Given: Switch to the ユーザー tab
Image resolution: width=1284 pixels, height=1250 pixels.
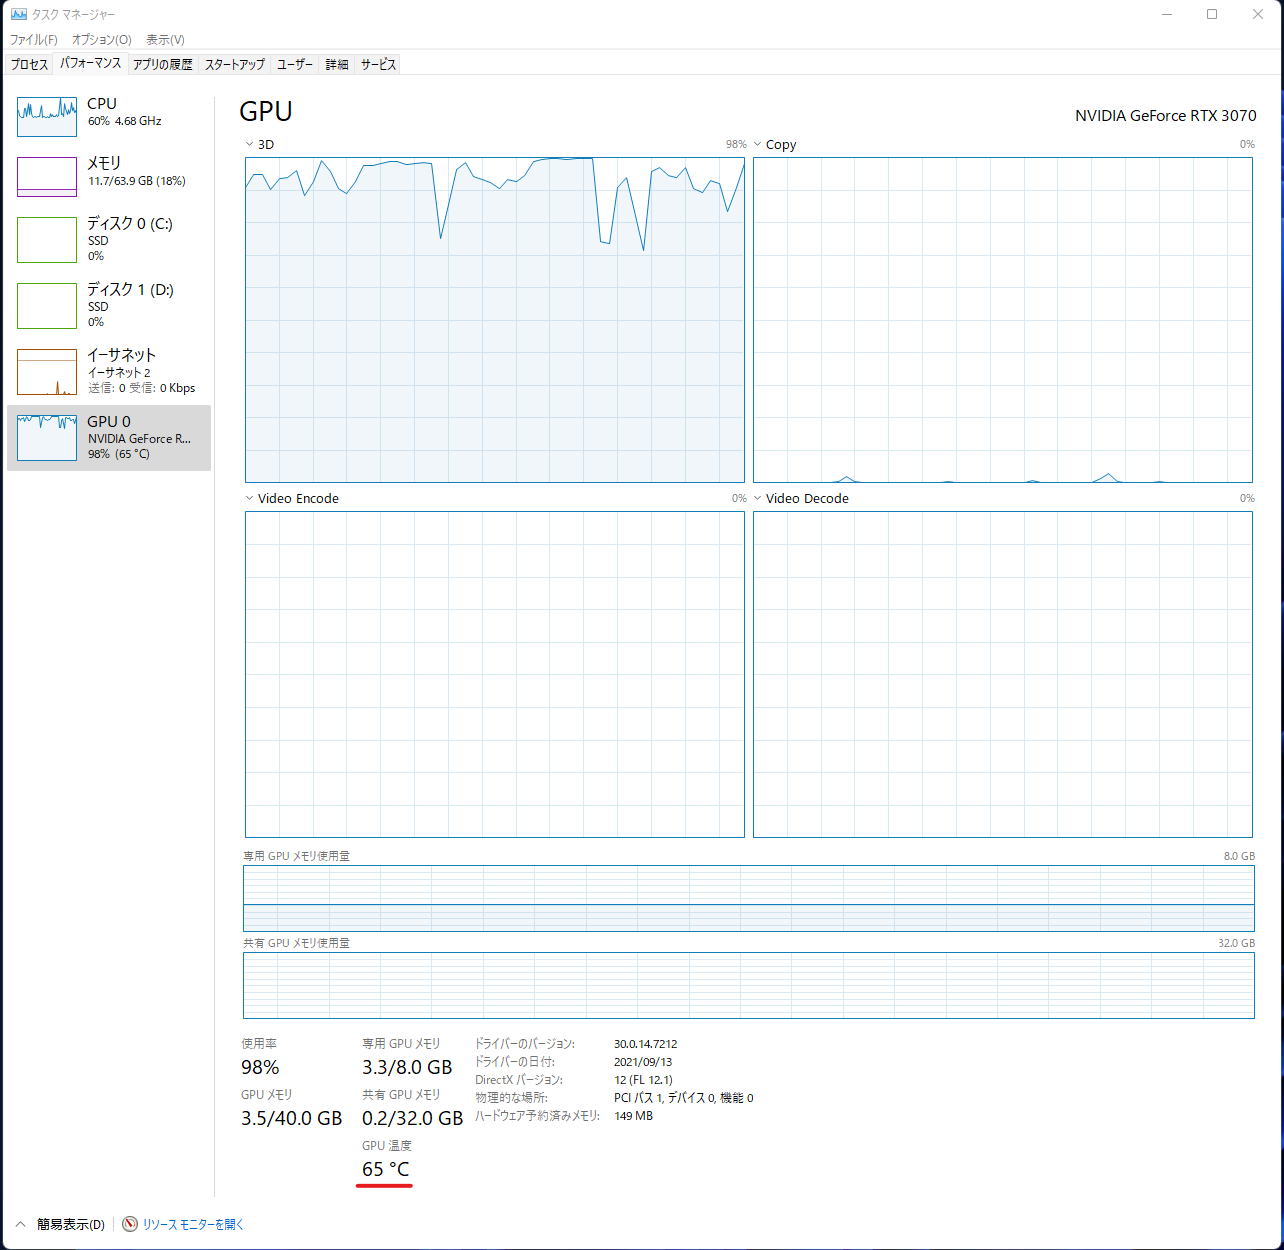Looking at the screenshot, I should [295, 64].
